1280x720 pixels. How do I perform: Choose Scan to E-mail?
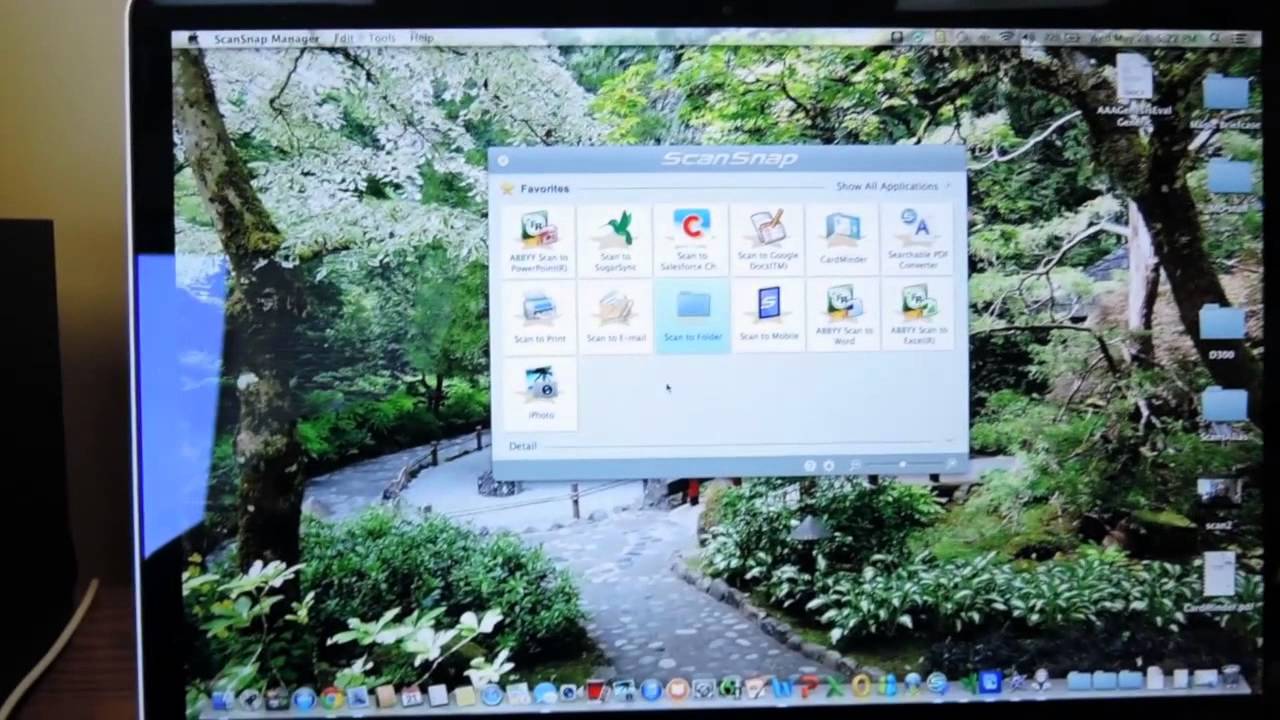coord(615,315)
